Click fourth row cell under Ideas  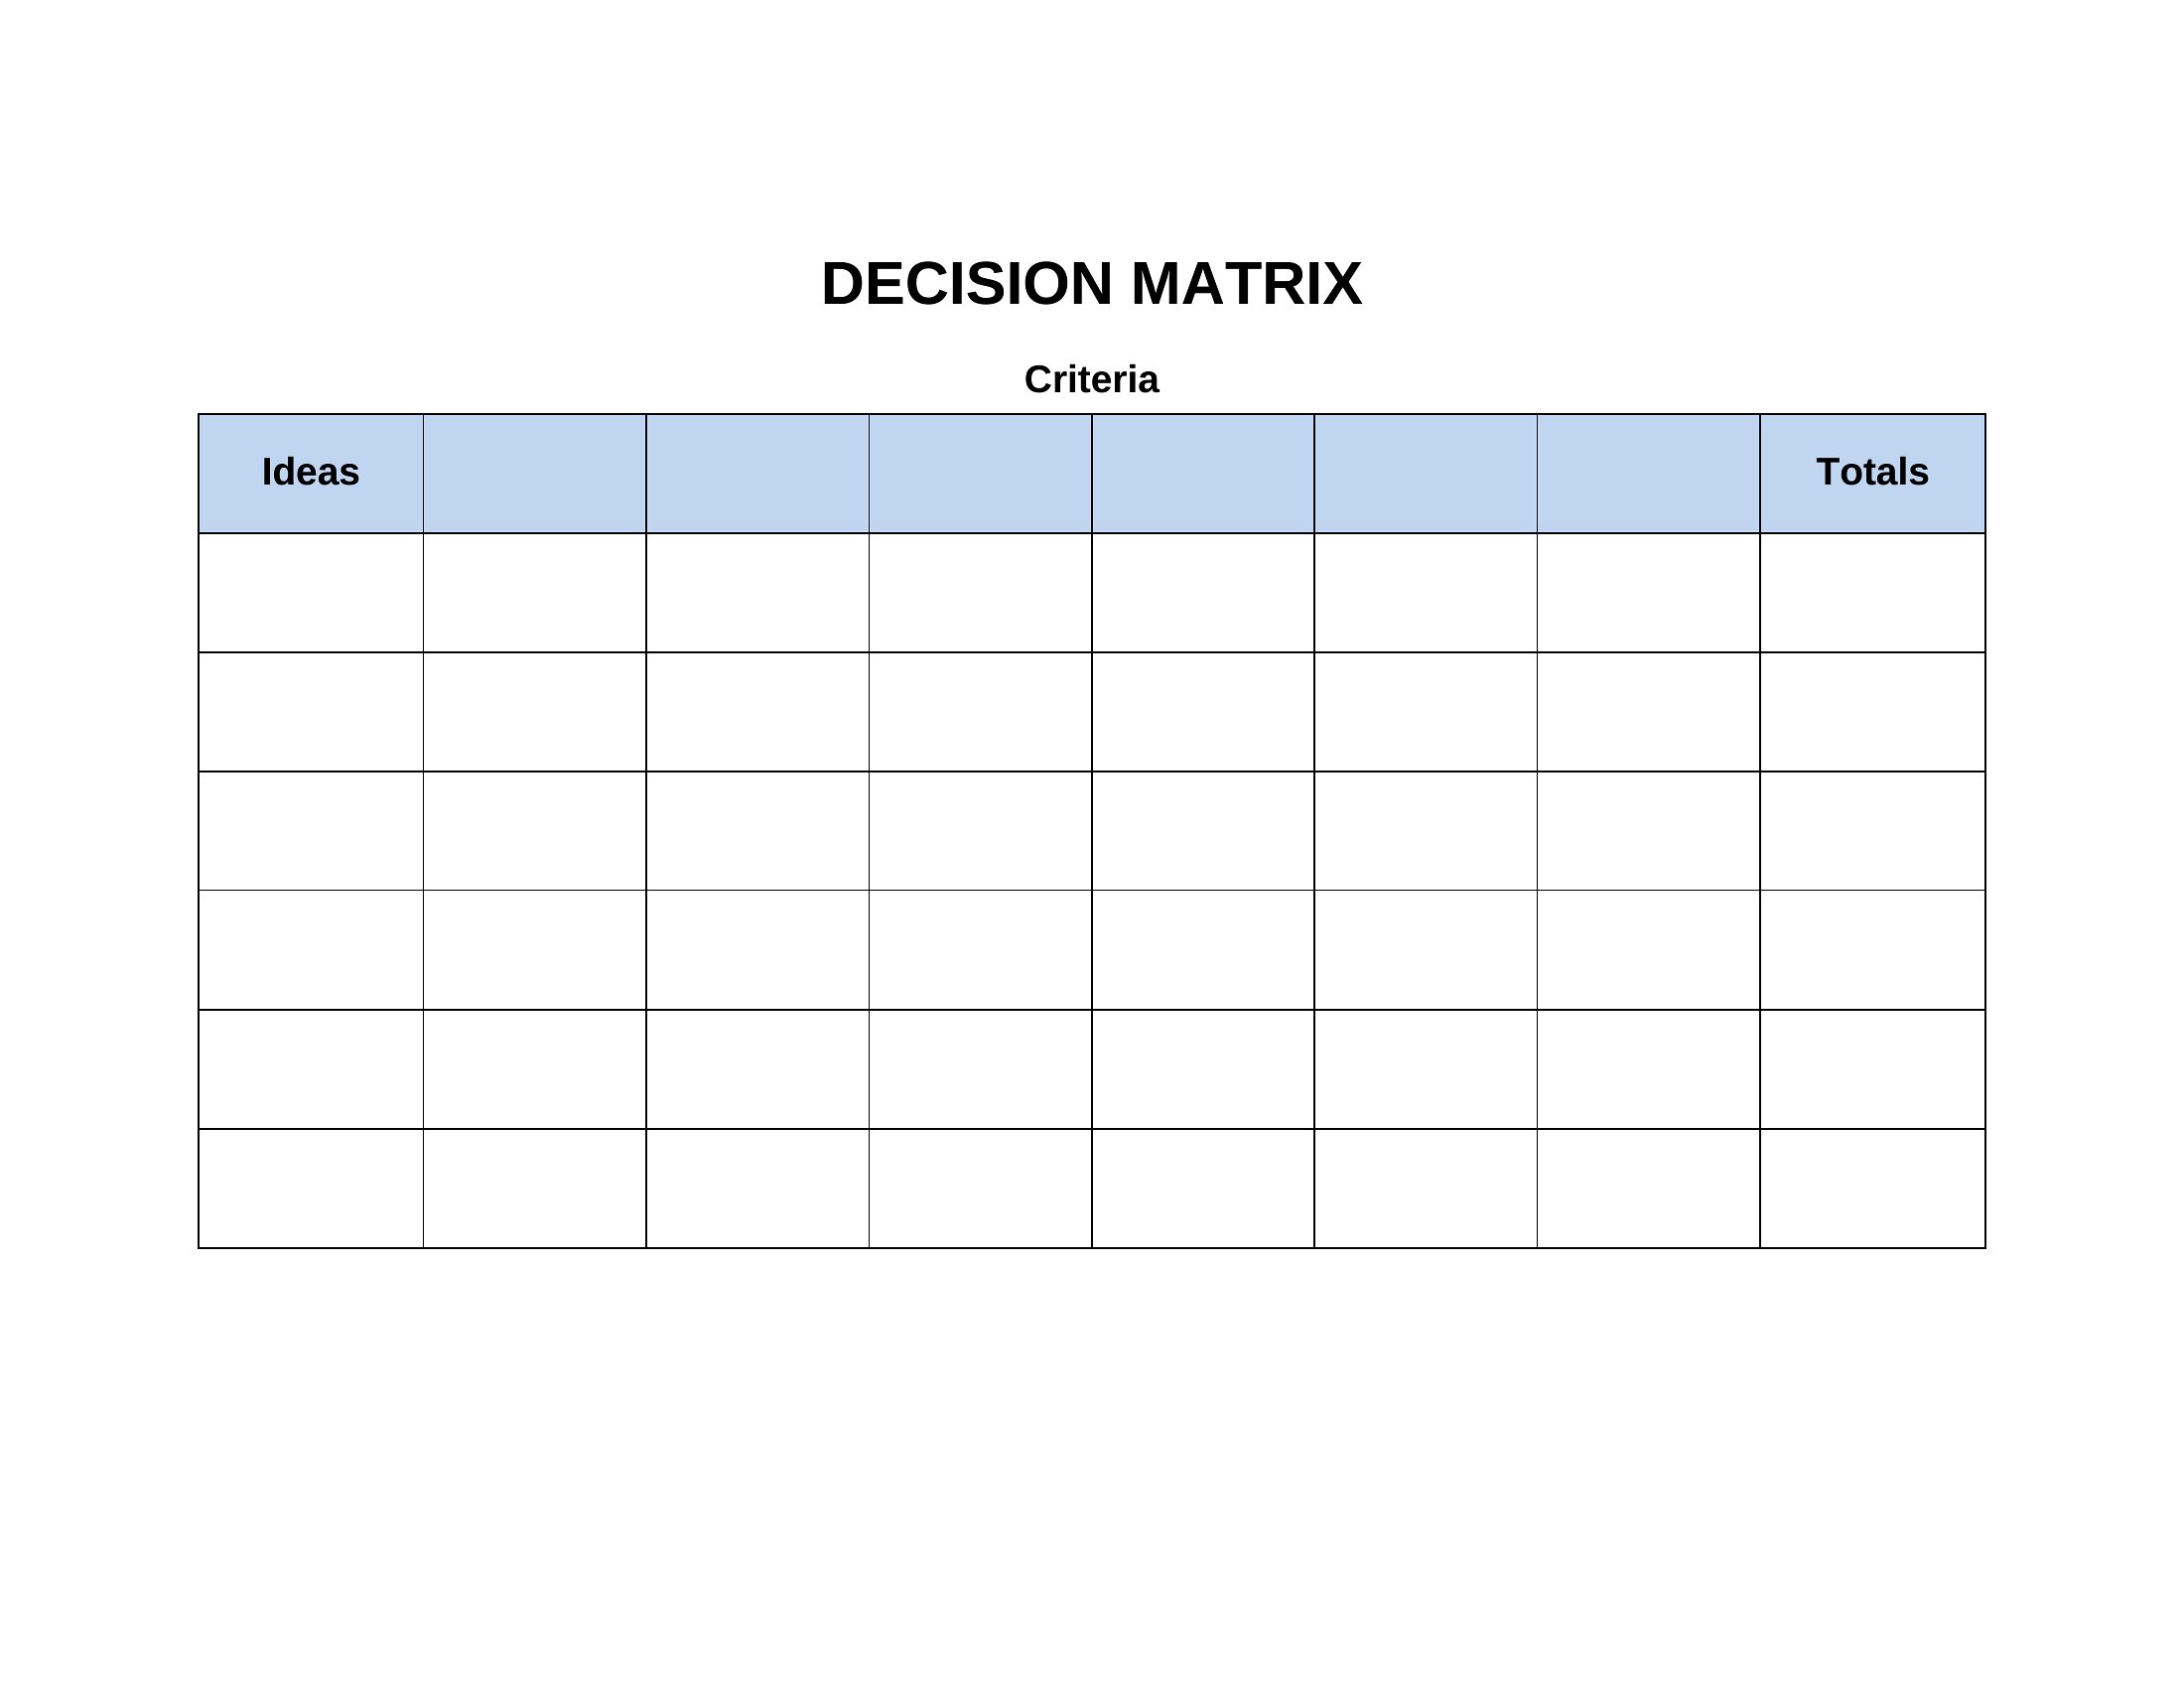pyautogui.click(x=311, y=950)
